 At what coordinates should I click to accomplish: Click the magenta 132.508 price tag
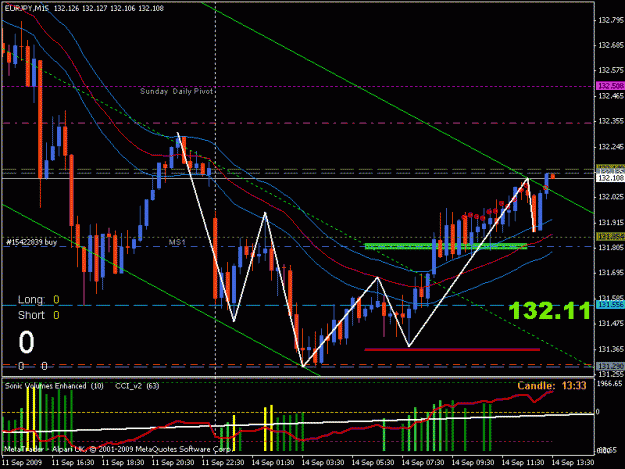(610, 86)
